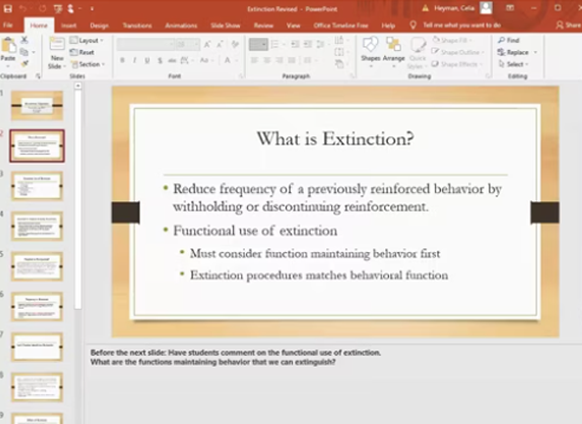The width and height of the screenshot is (582, 424).
Task: Toggle Bold formatting
Action: tap(122, 60)
